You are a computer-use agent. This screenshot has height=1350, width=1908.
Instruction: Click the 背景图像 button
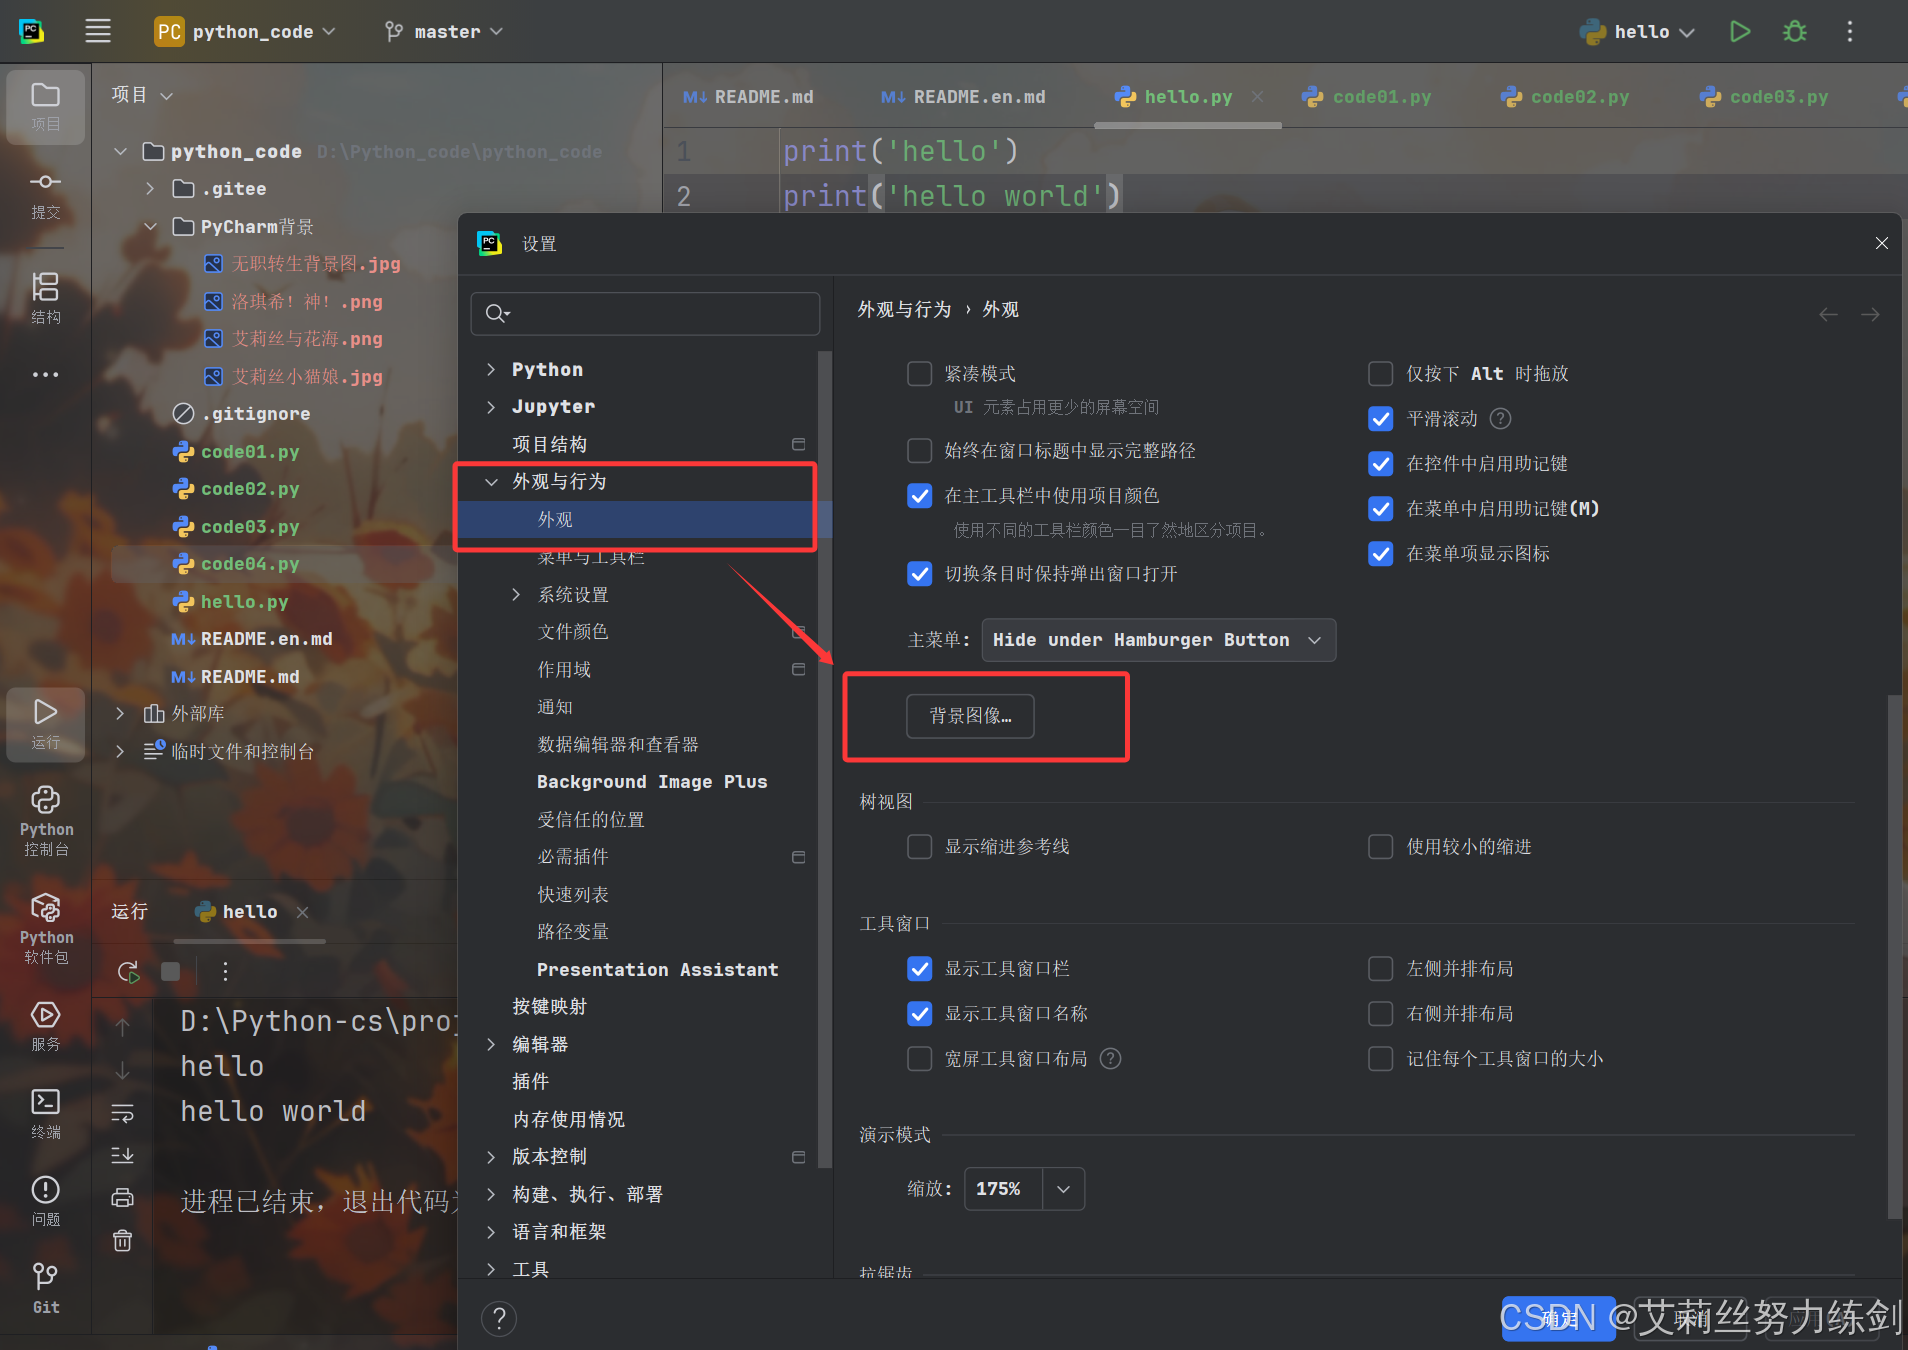pos(968,716)
